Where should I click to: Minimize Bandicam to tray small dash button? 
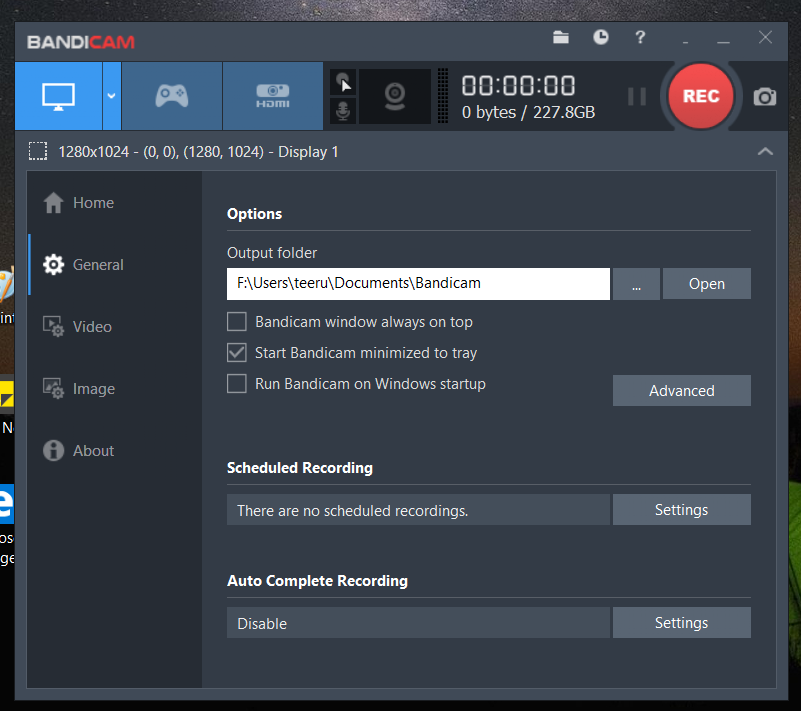685,42
